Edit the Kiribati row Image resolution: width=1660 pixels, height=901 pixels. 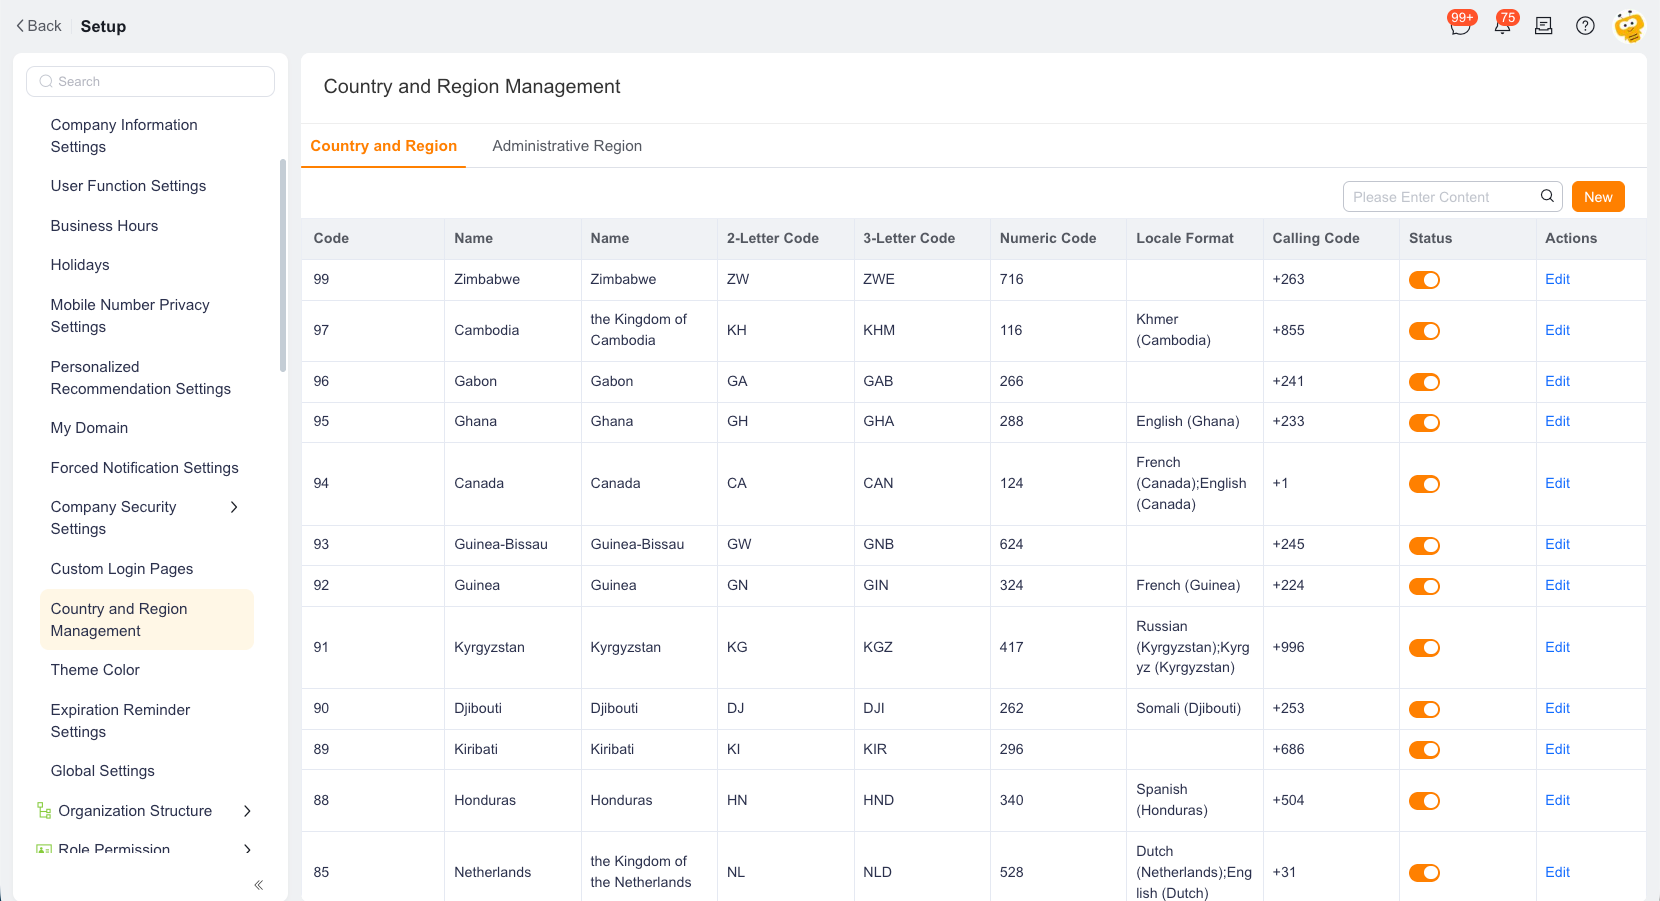[1557, 749]
